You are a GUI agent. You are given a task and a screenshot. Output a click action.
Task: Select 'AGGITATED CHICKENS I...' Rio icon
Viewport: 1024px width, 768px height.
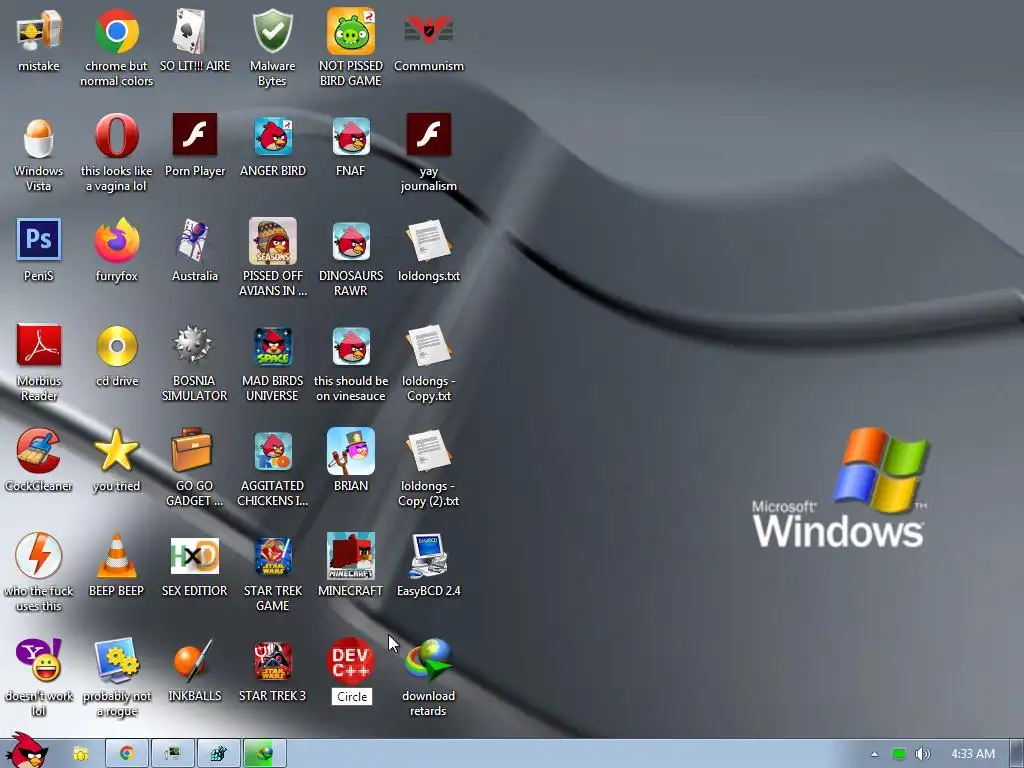coord(272,451)
